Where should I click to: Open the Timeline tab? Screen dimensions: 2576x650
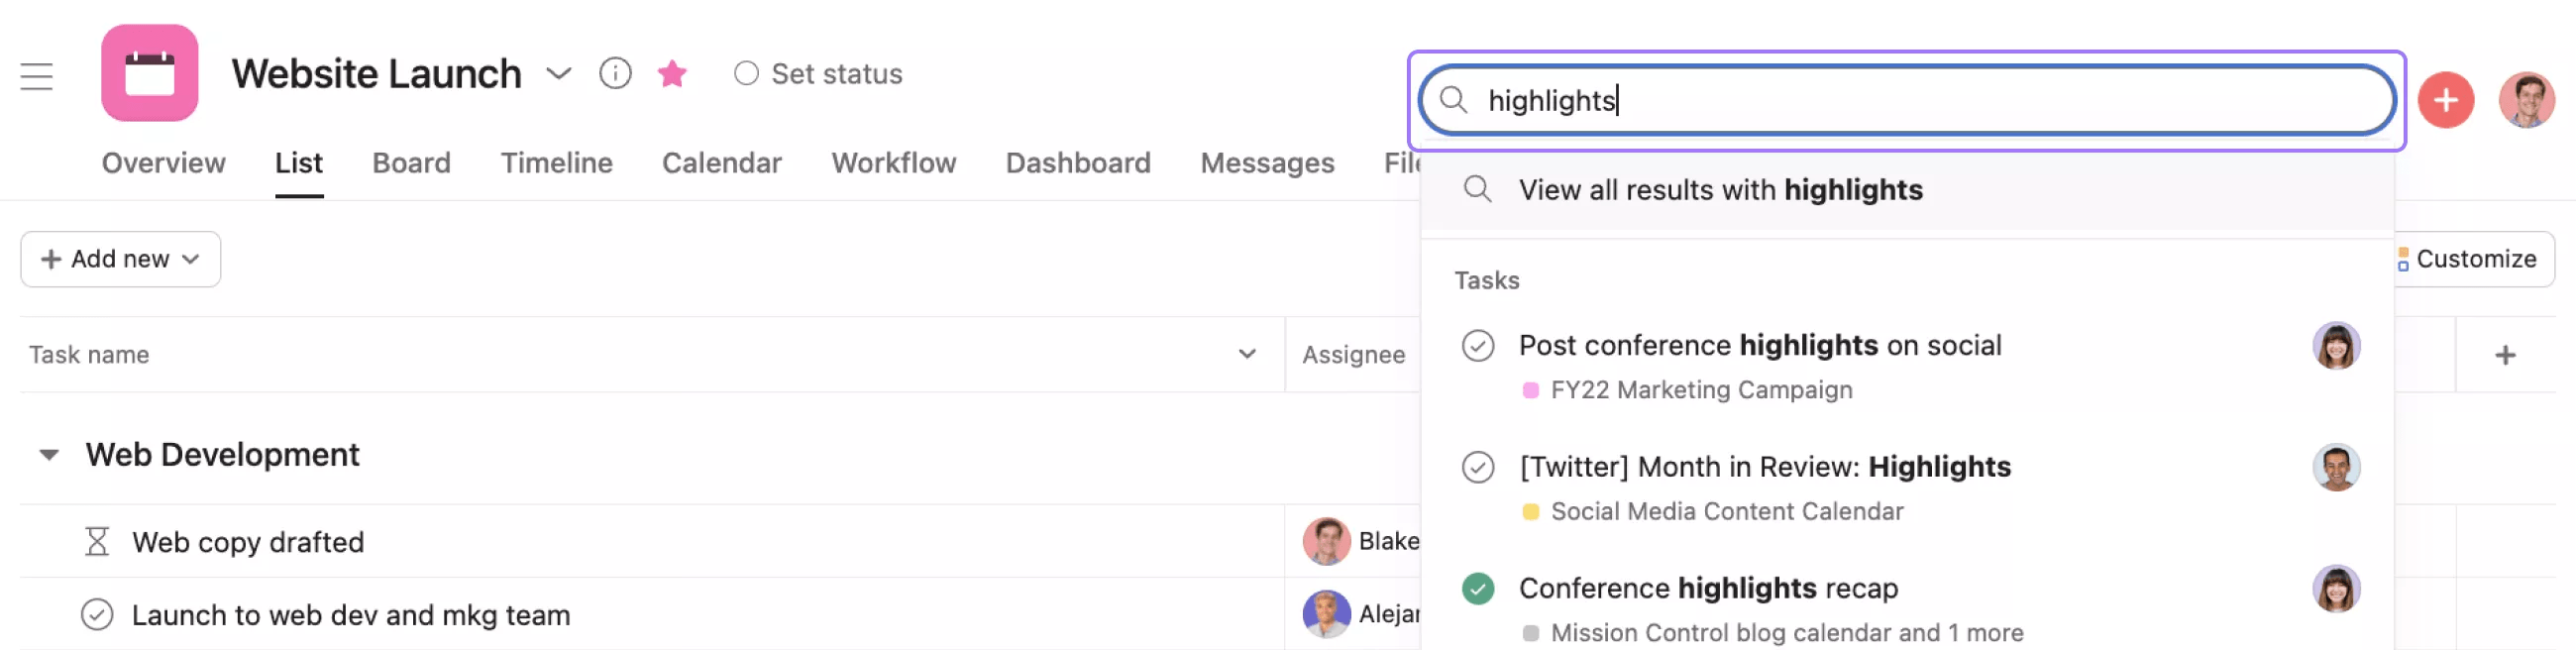pos(556,163)
